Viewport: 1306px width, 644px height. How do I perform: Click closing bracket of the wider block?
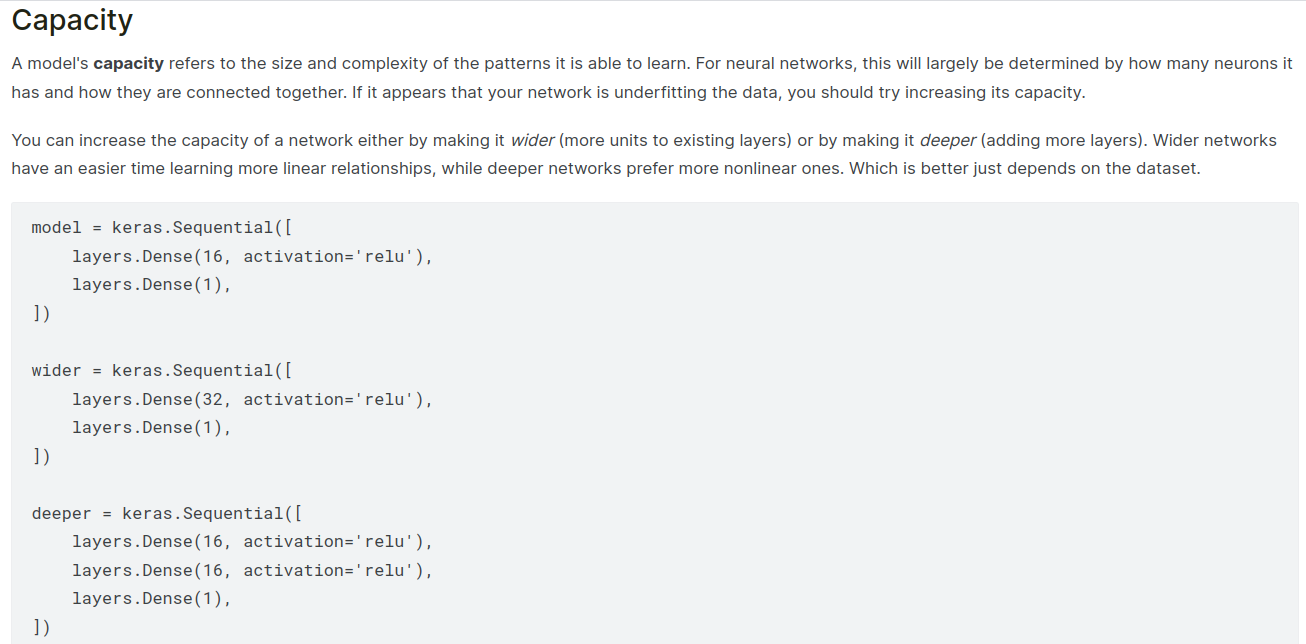click(41, 457)
